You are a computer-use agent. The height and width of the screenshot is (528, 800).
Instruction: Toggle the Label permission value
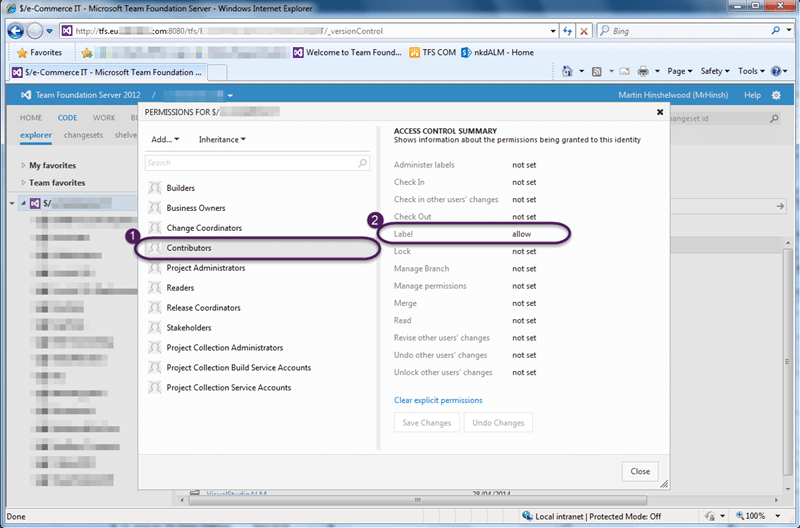[x=521, y=234]
